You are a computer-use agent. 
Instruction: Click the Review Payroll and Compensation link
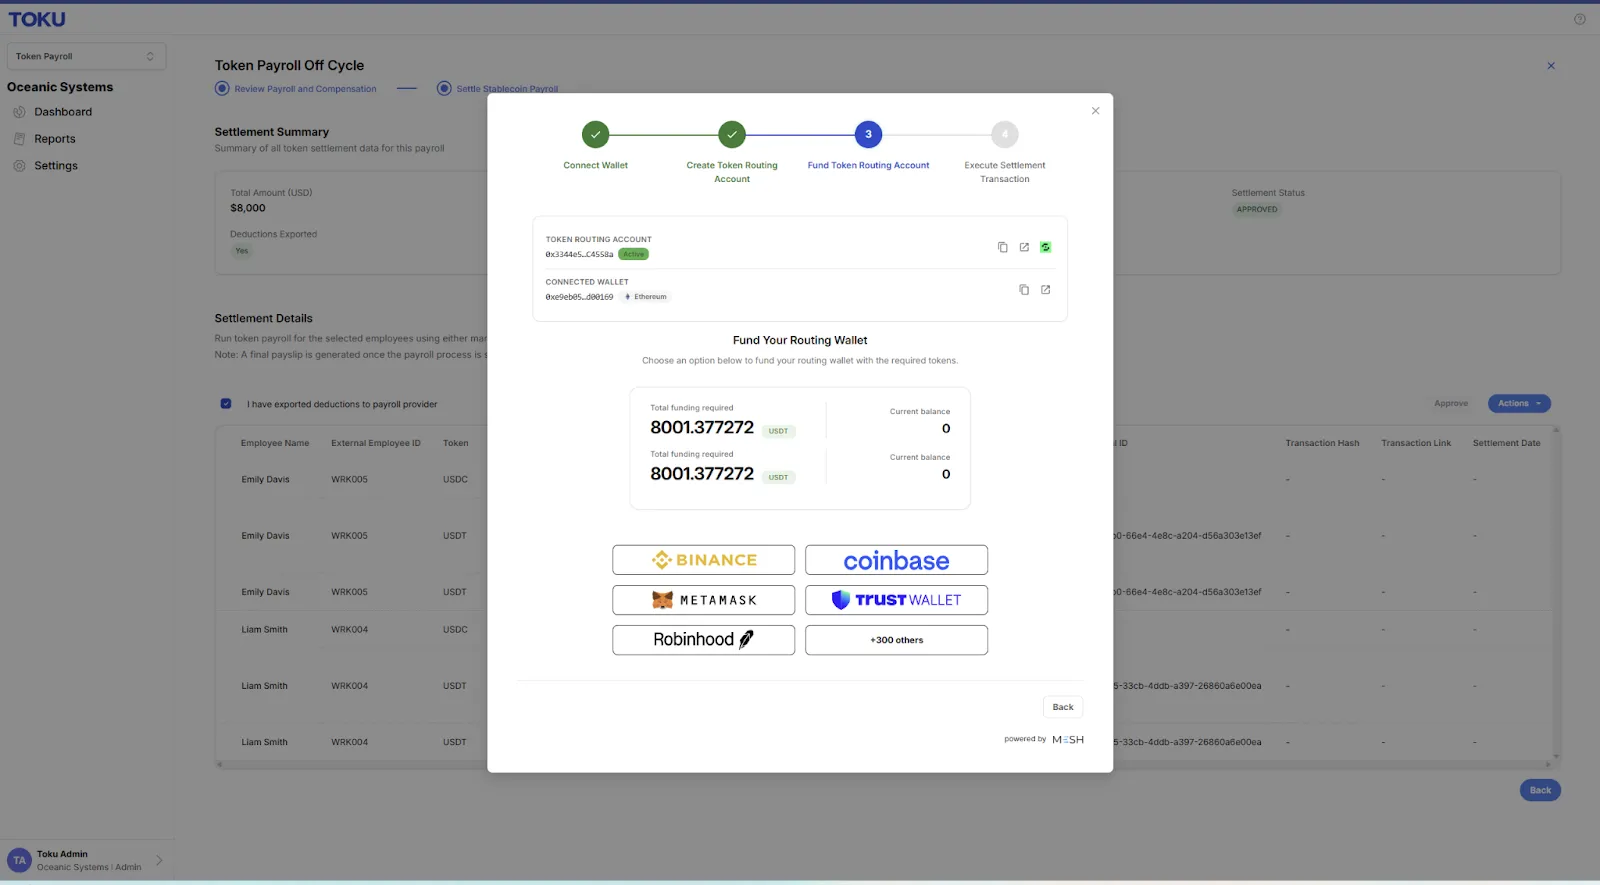[305, 89]
